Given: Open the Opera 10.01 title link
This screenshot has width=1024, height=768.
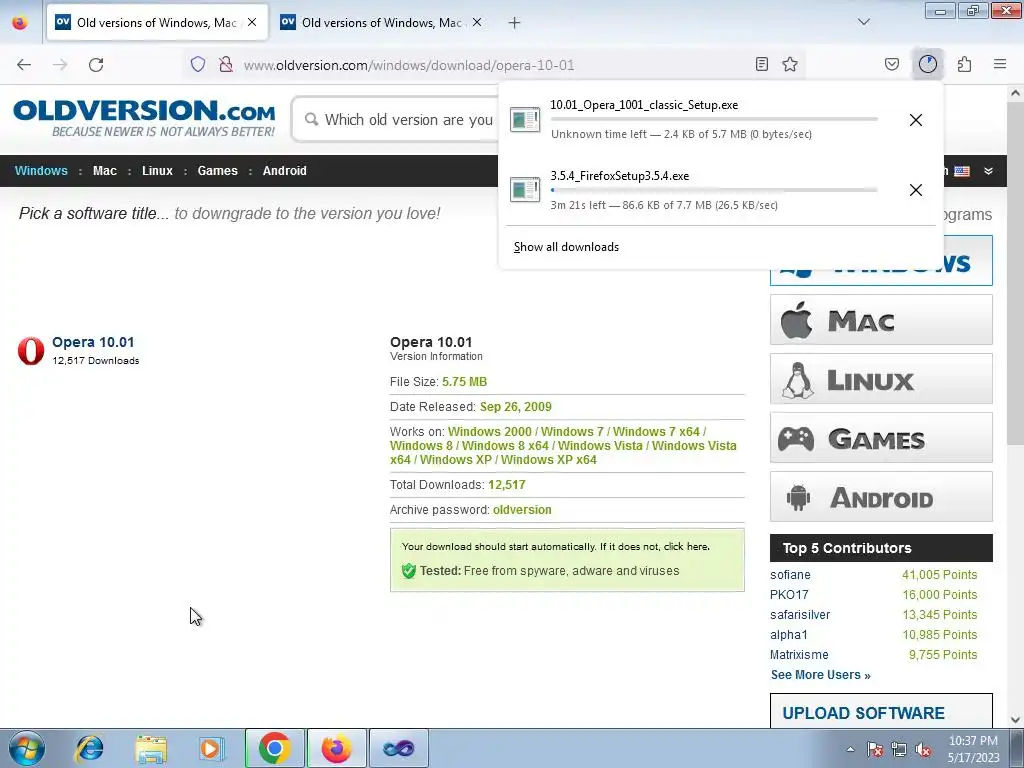Looking at the screenshot, I should [x=93, y=342].
